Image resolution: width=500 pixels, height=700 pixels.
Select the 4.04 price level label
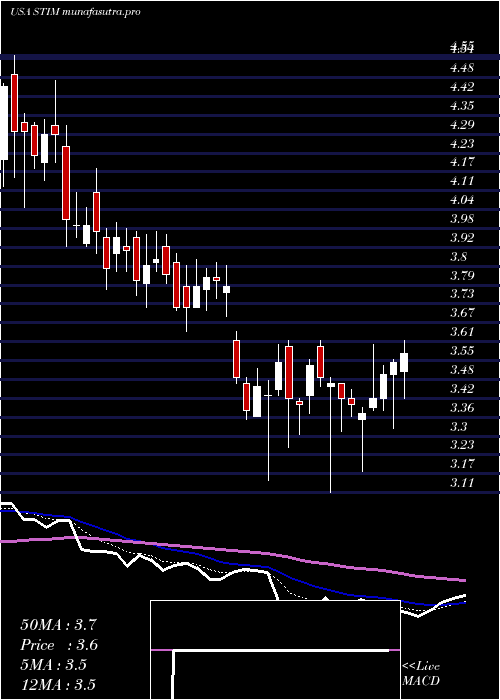(462, 200)
